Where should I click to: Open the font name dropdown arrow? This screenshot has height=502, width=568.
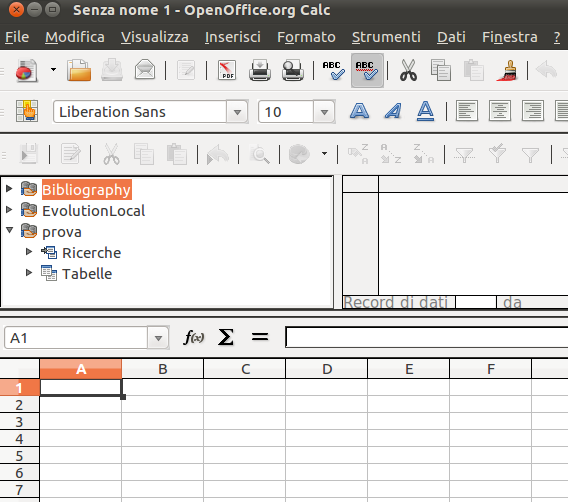point(237,112)
